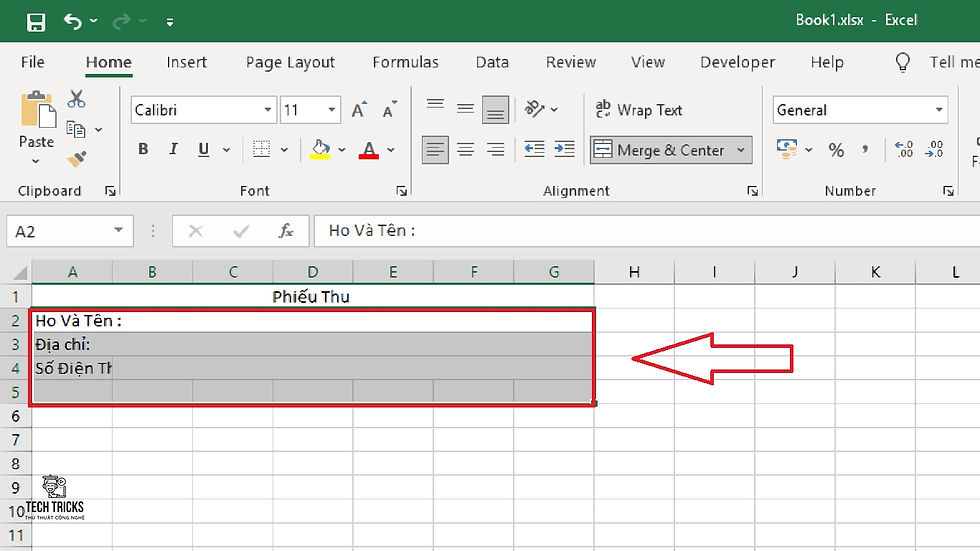Image resolution: width=980 pixels, height=551 pixels.
Task: Click the Redo arrow icon
Action: tap(121, 22)
